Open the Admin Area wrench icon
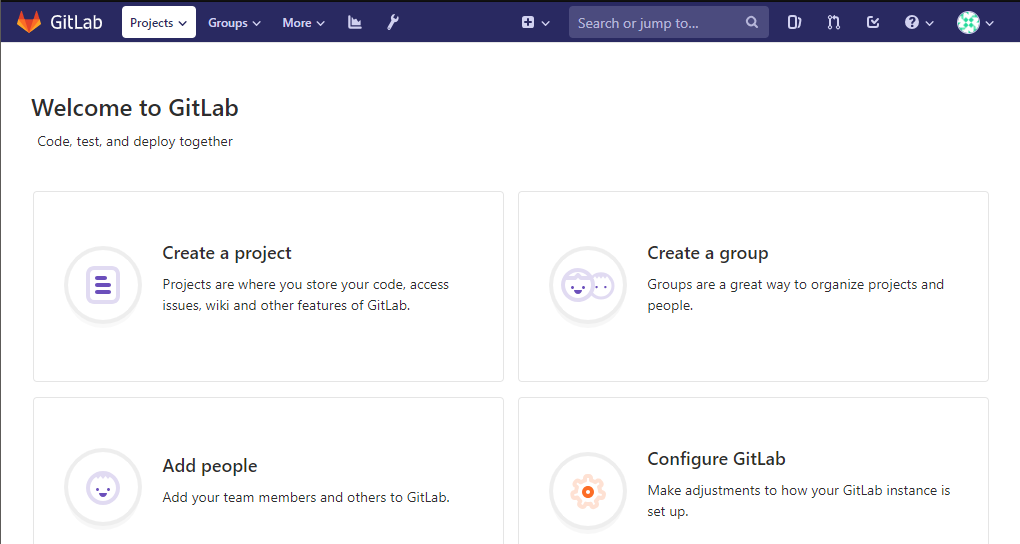The image size is (1020, 544). coord(393,22)
